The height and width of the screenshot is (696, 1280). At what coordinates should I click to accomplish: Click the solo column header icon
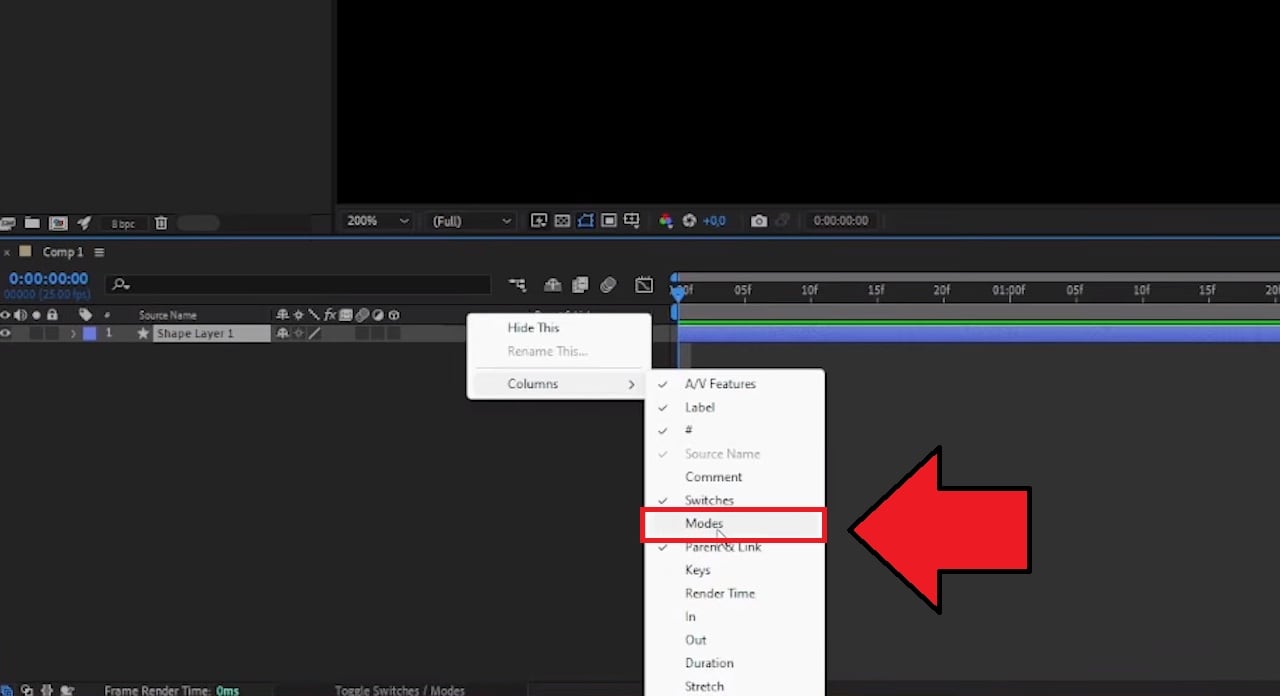37,315
